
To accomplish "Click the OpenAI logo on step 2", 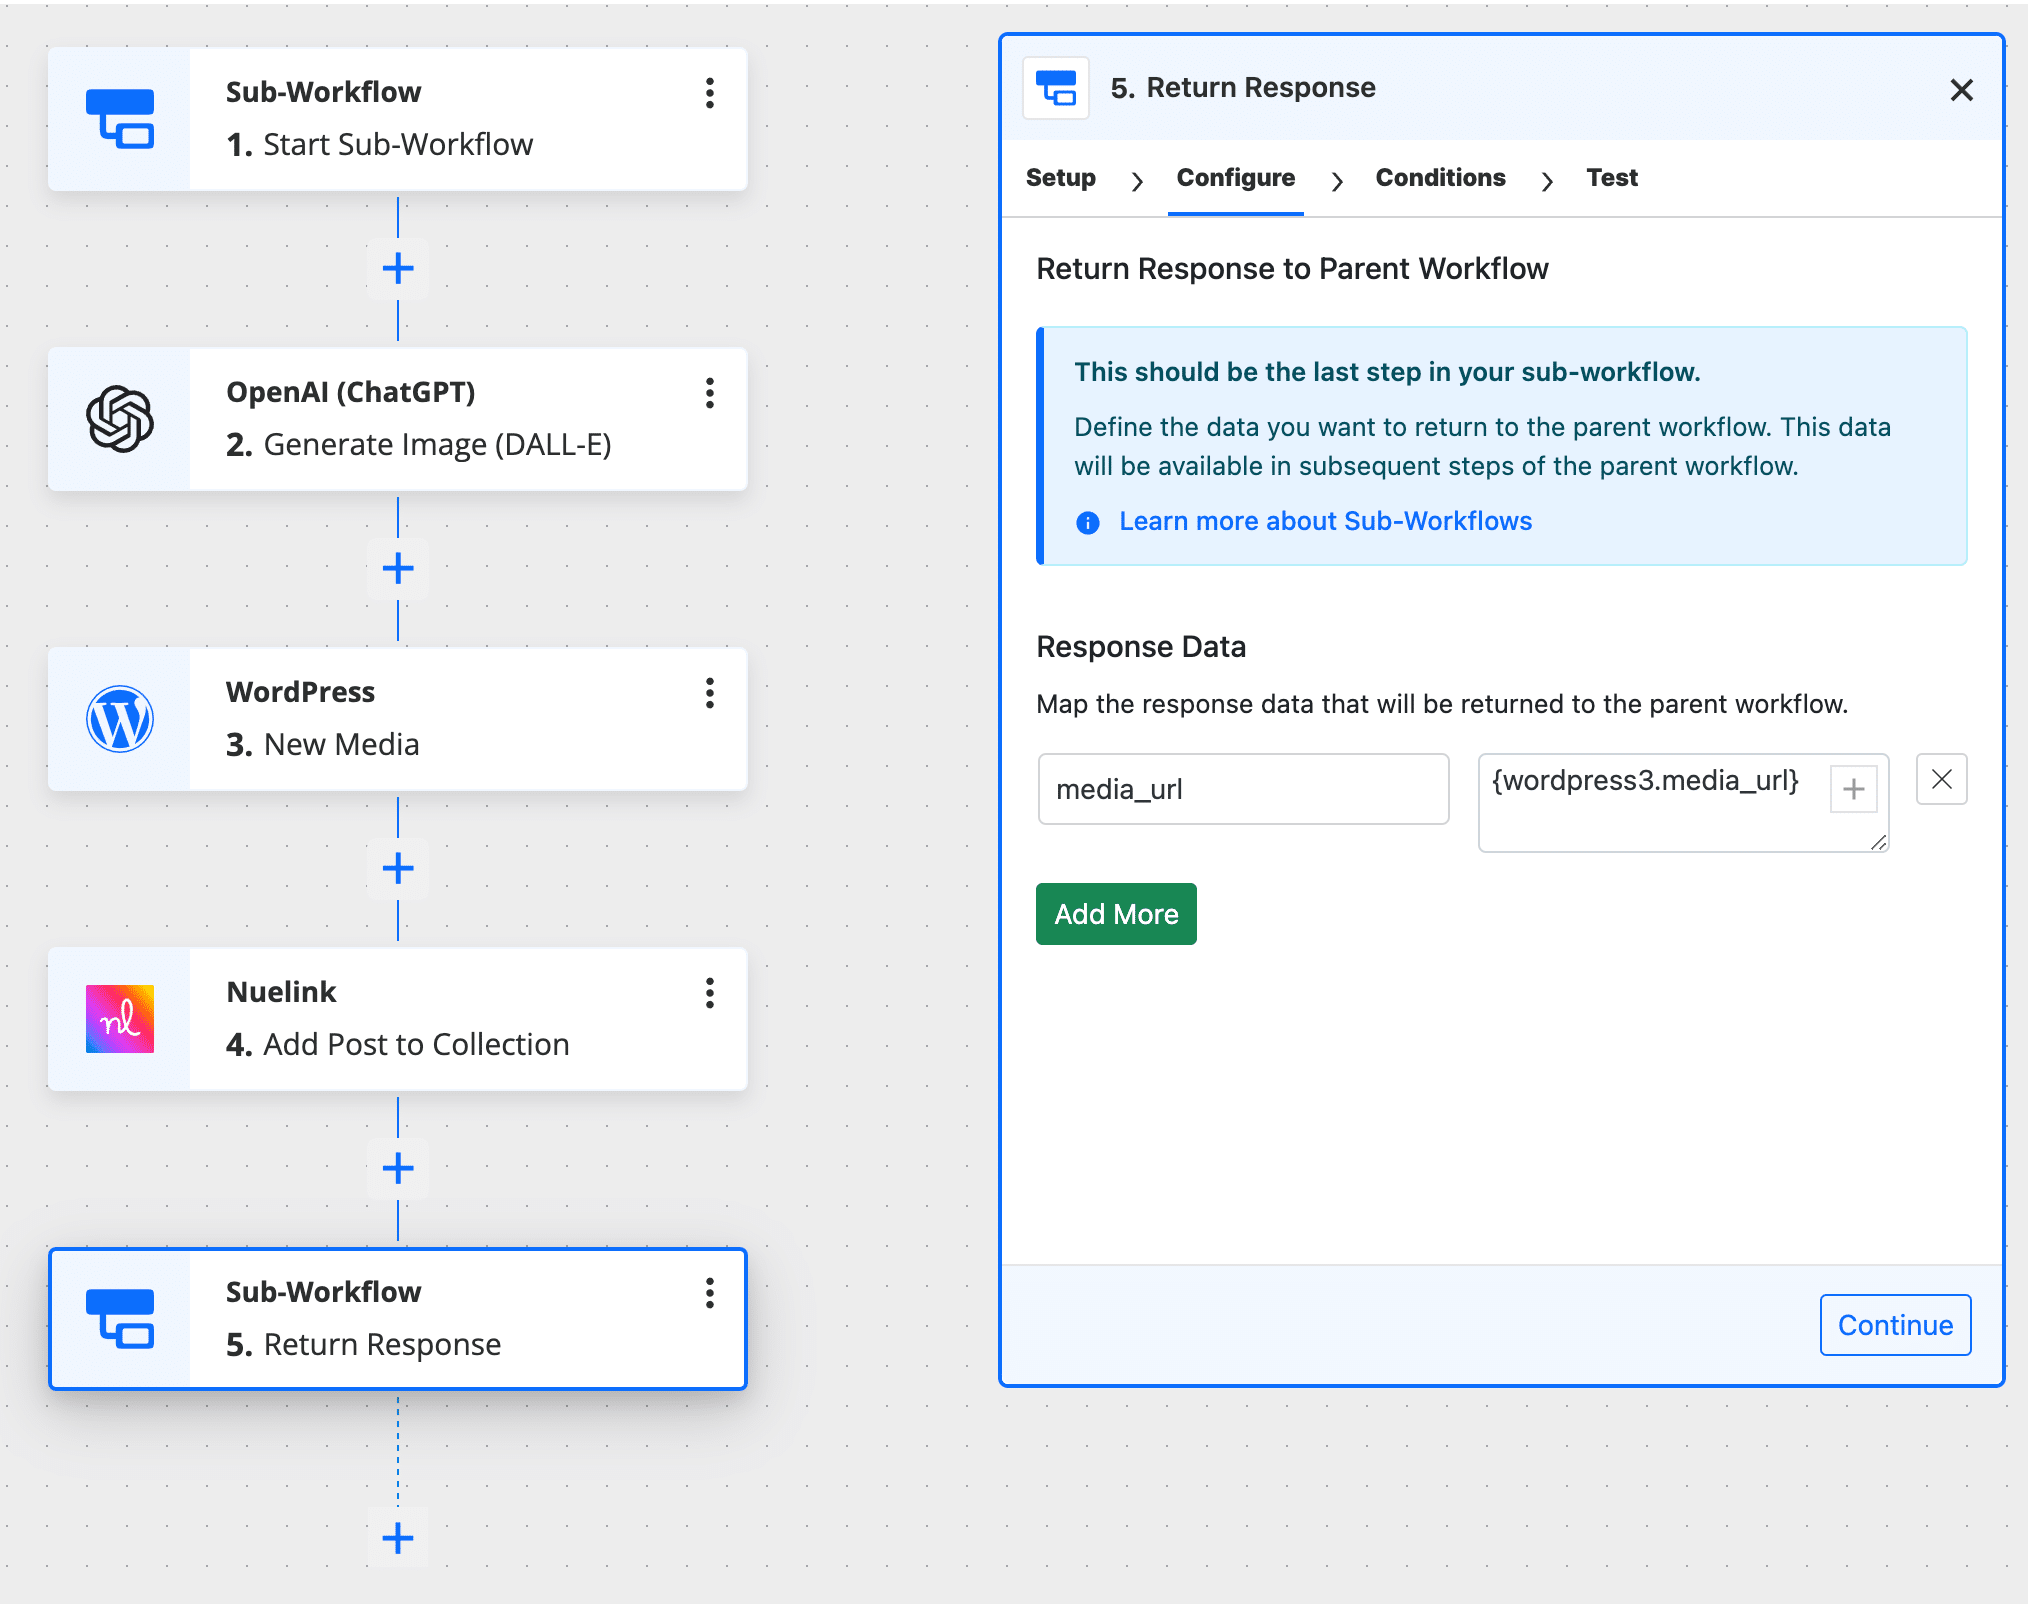I will click(x=119, y=419).
